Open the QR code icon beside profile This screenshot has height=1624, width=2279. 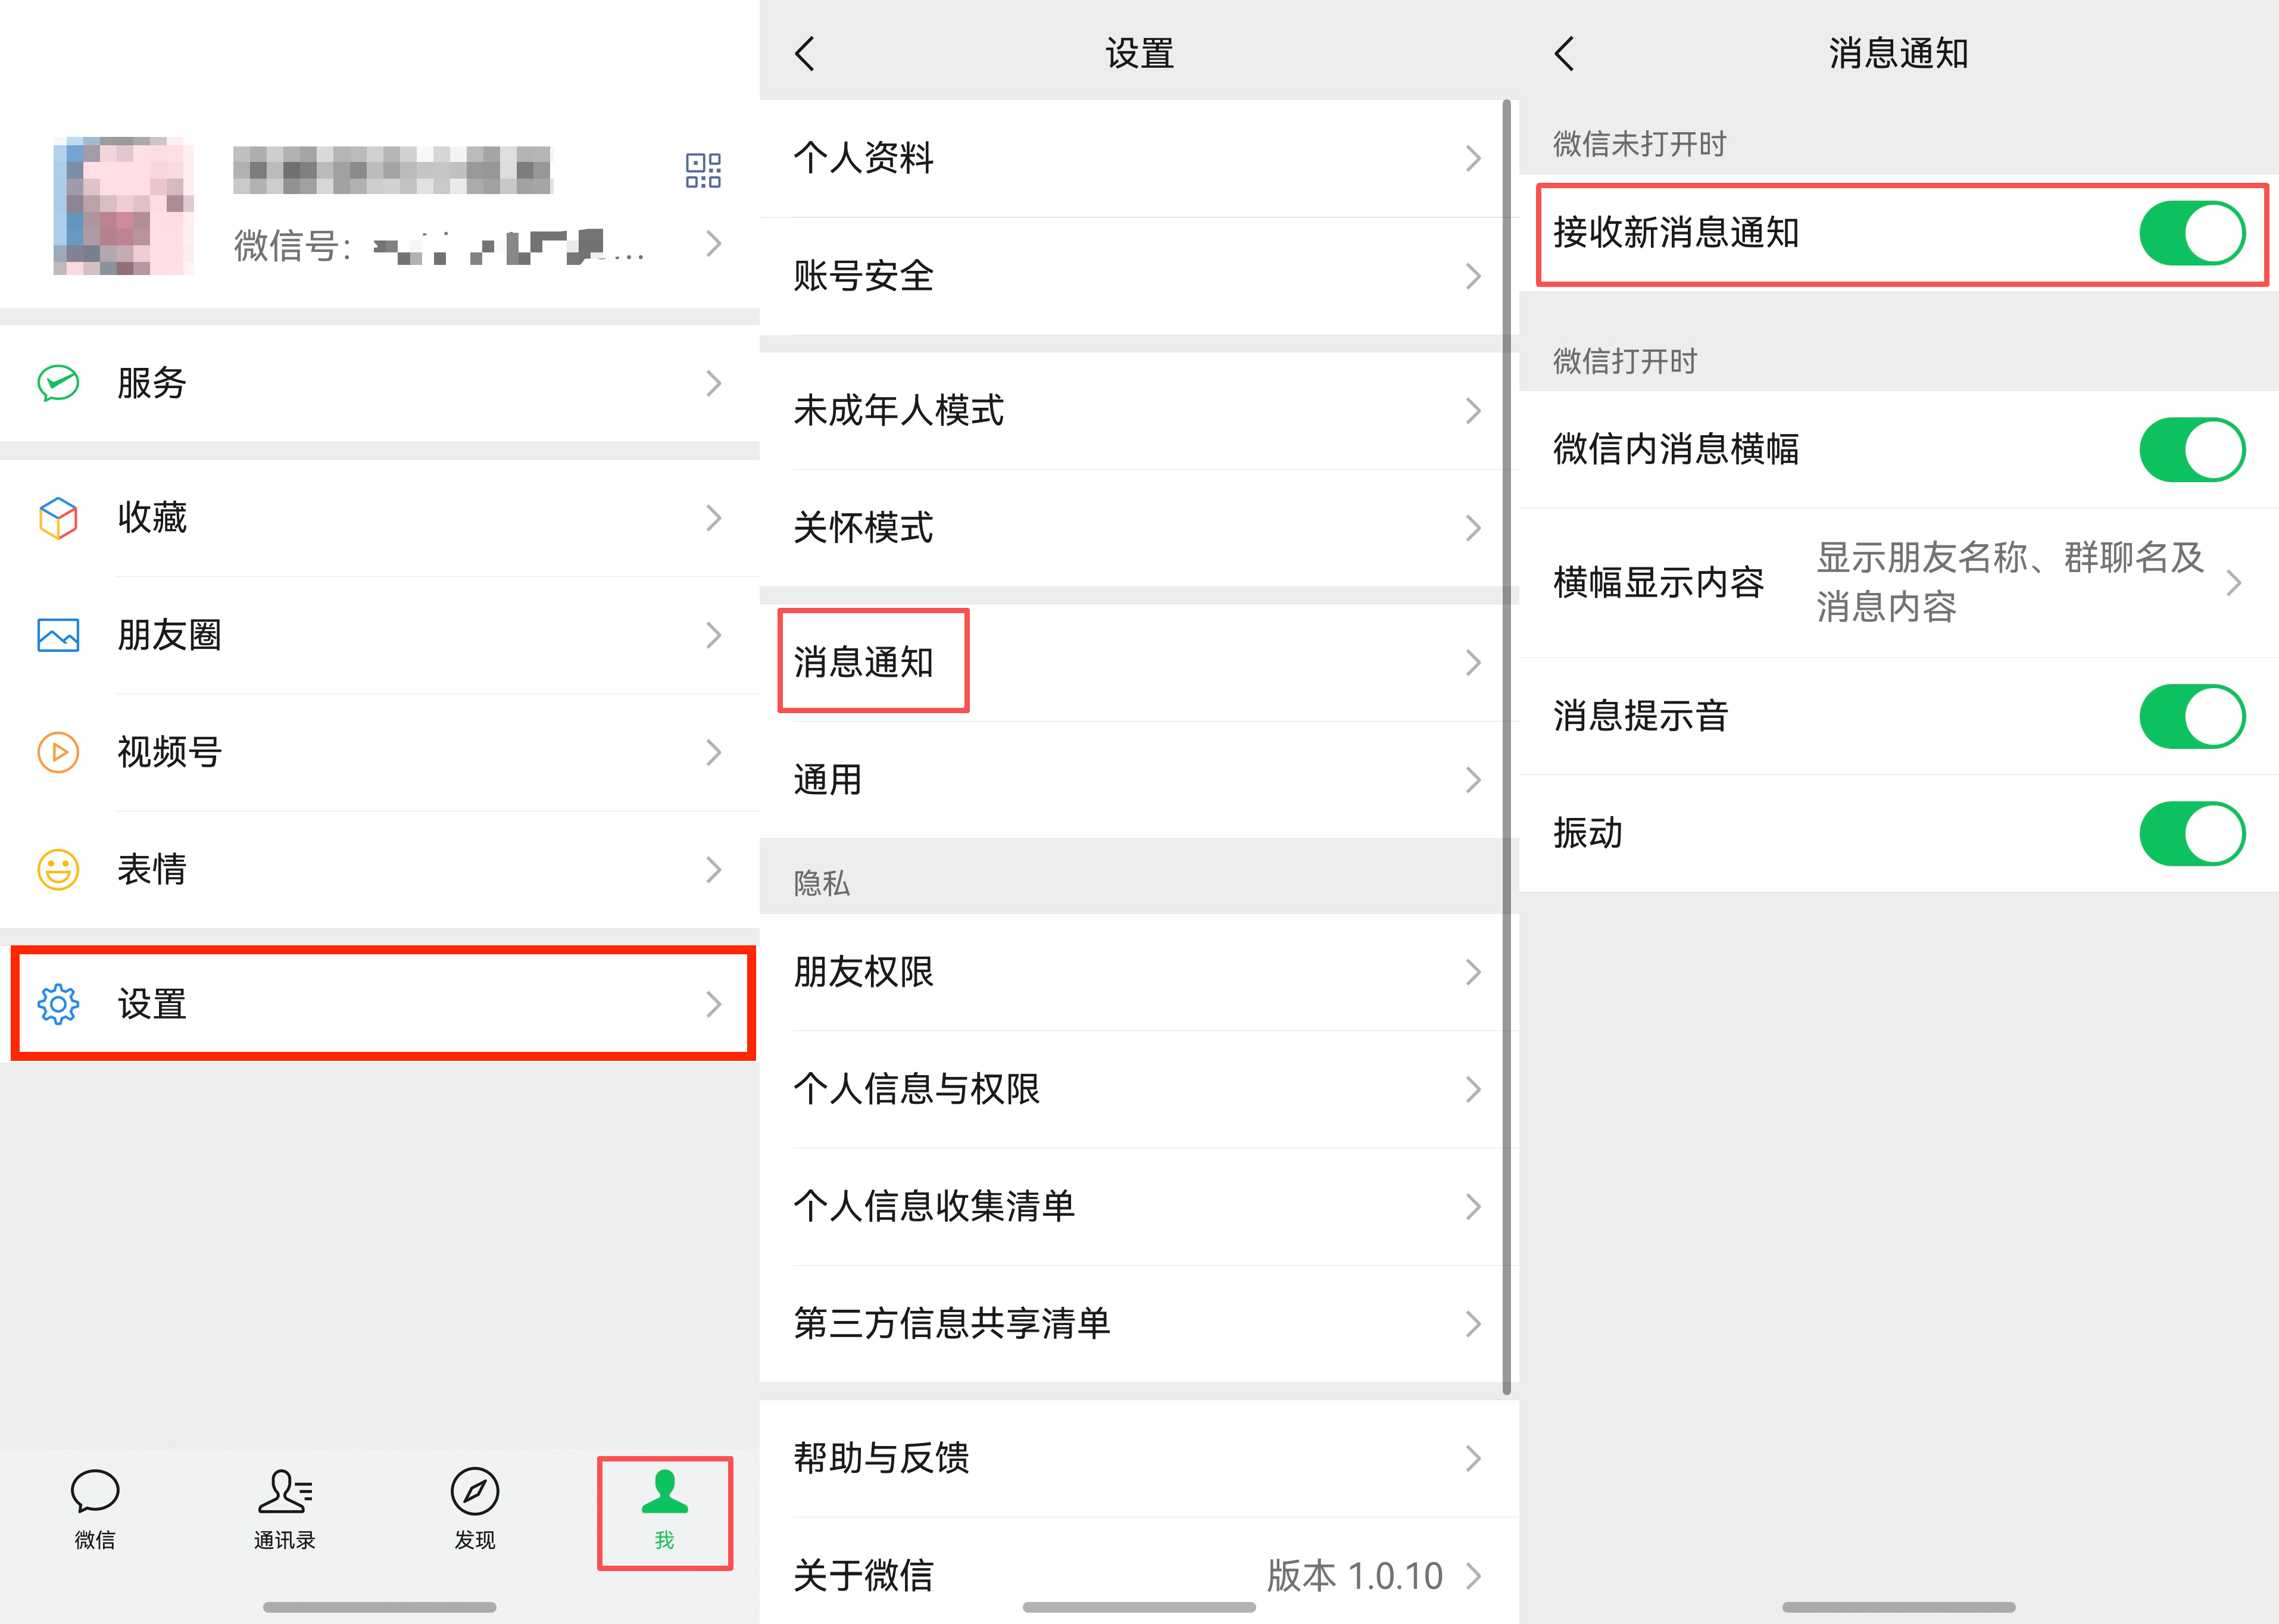(x=703, y=171)
